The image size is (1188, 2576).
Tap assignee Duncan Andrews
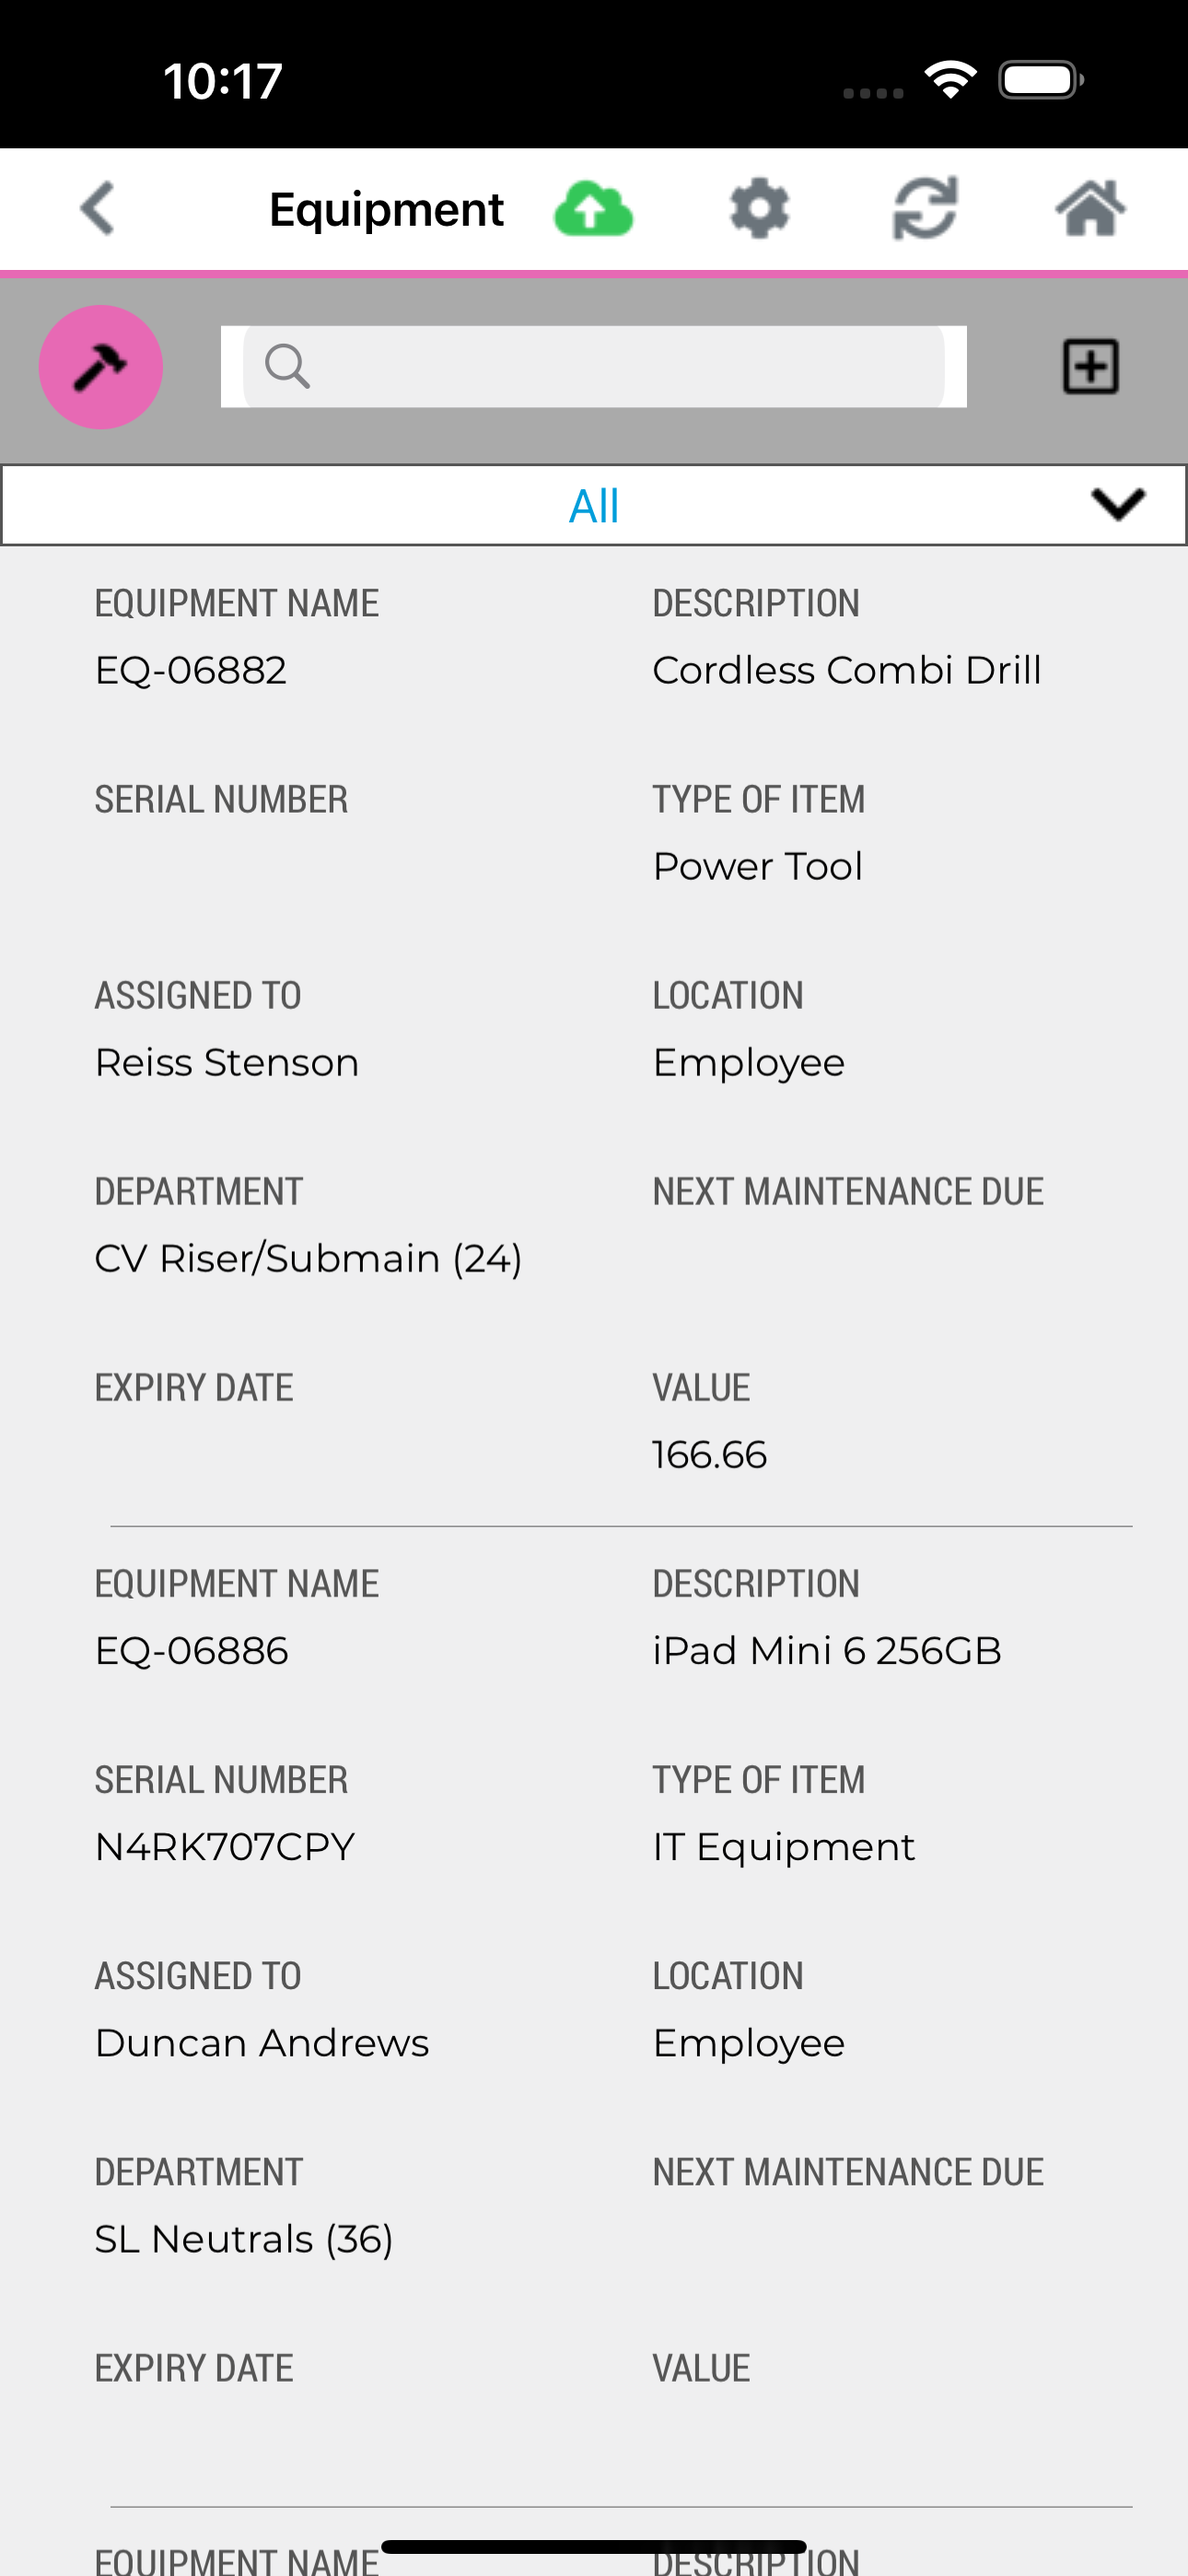[x=262, y=2043]
